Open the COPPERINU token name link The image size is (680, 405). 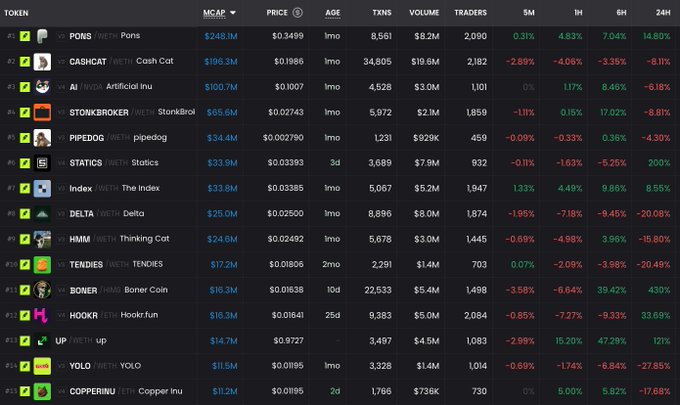92,391
